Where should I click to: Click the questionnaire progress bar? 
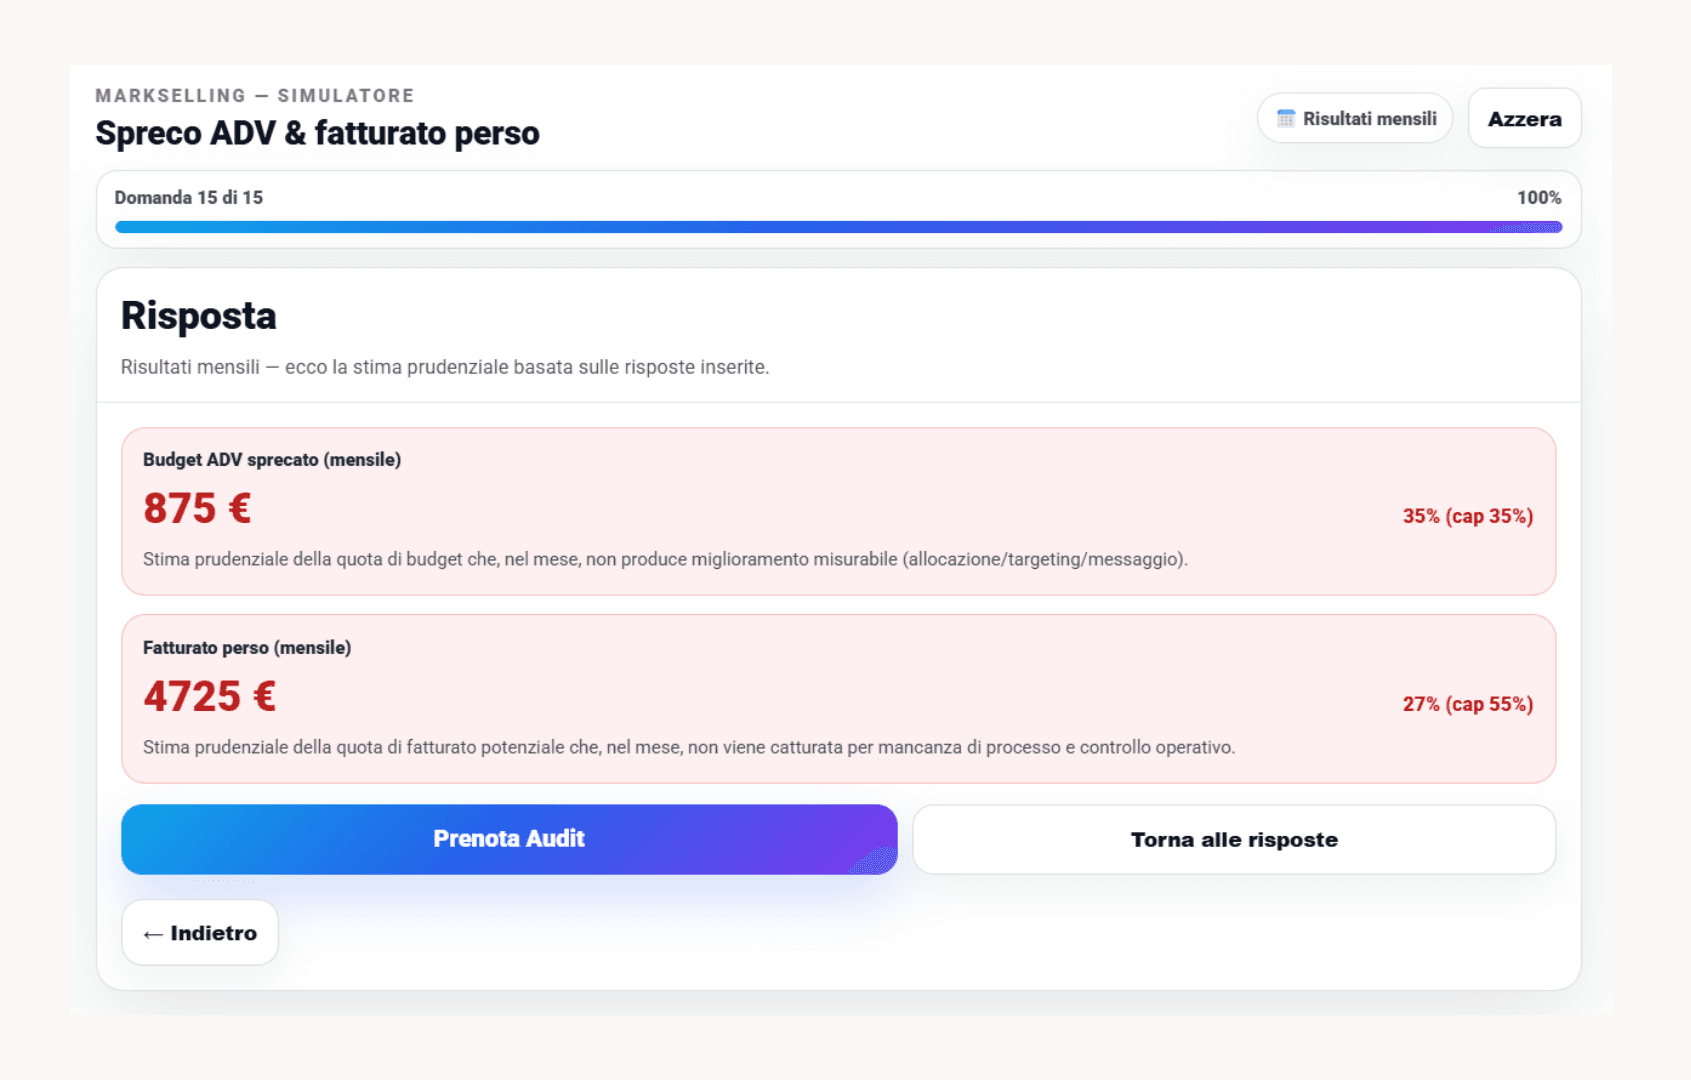point(838,227)
